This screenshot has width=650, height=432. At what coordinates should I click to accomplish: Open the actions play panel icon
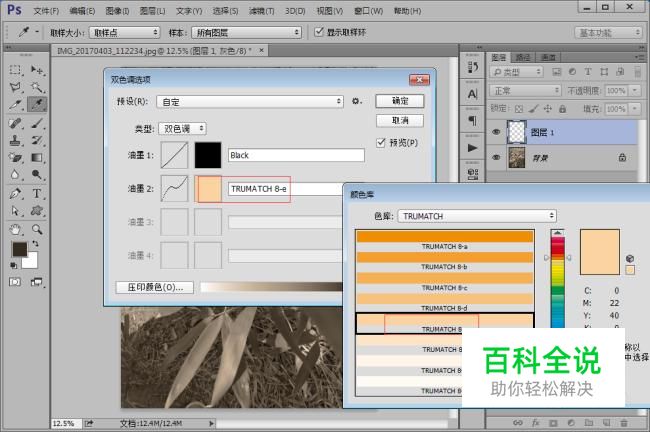472,148
